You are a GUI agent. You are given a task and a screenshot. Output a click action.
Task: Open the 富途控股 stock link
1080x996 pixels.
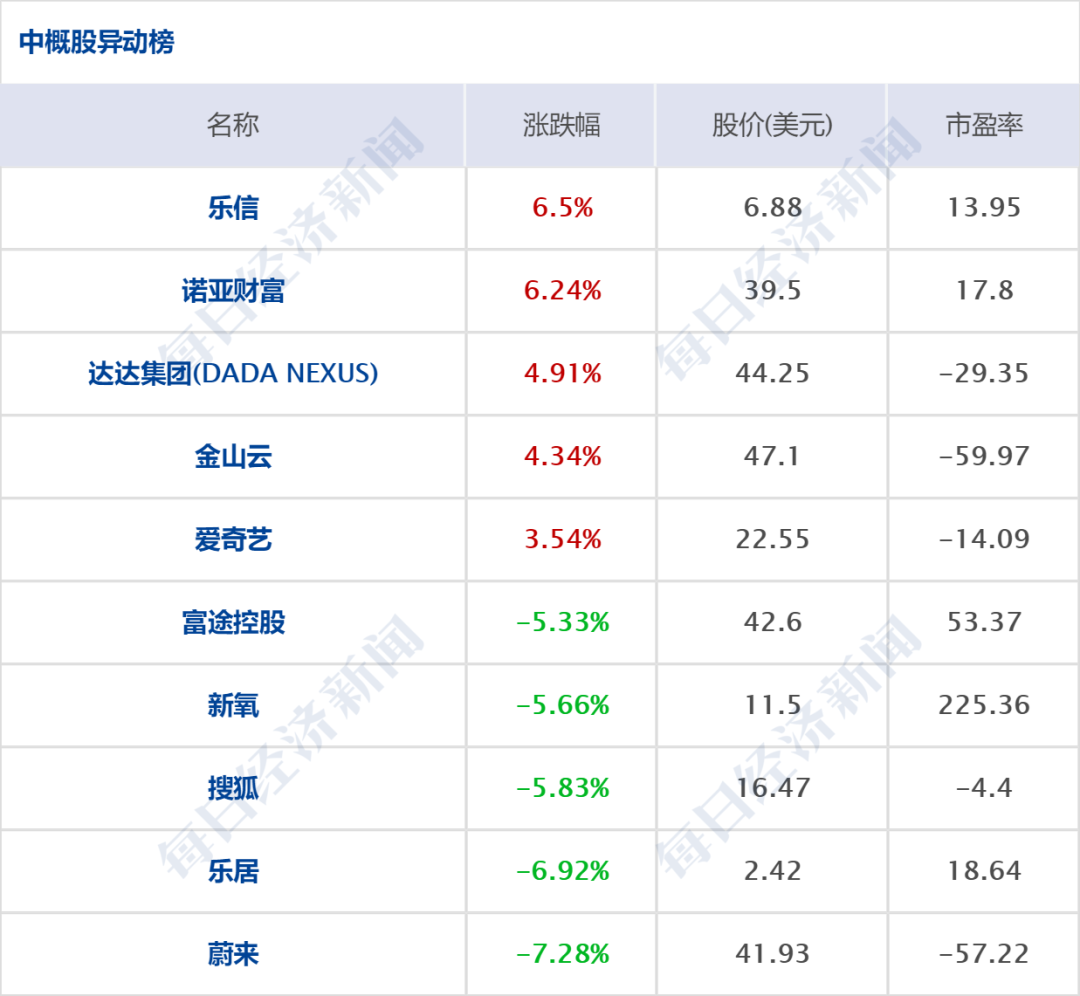(233, 623)
